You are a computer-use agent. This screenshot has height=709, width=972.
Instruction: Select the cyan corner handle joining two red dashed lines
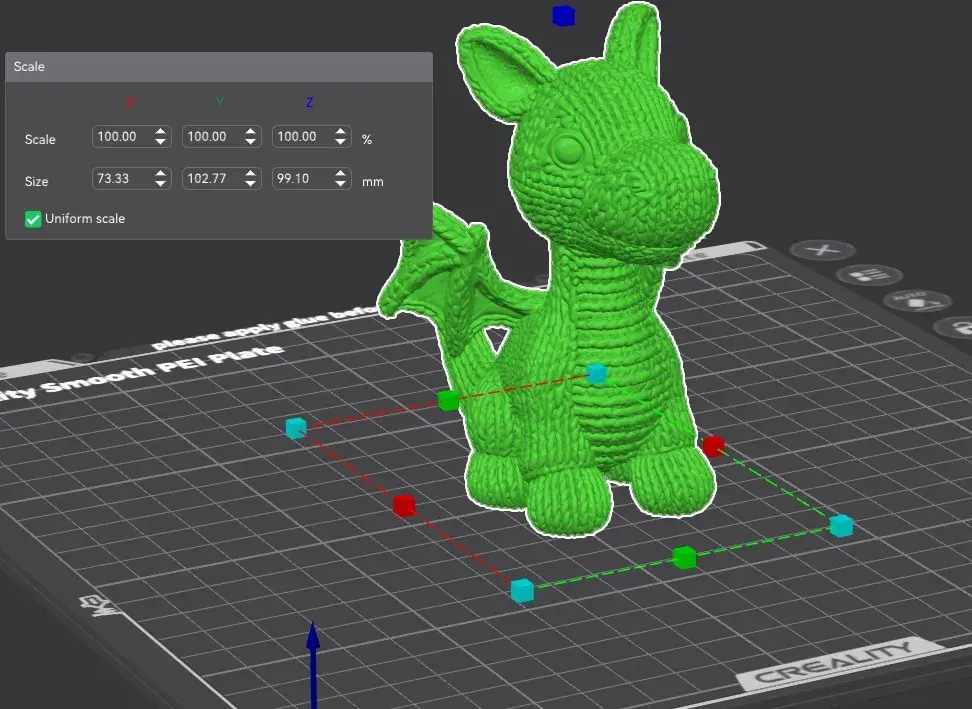click(x=296, y=428)
